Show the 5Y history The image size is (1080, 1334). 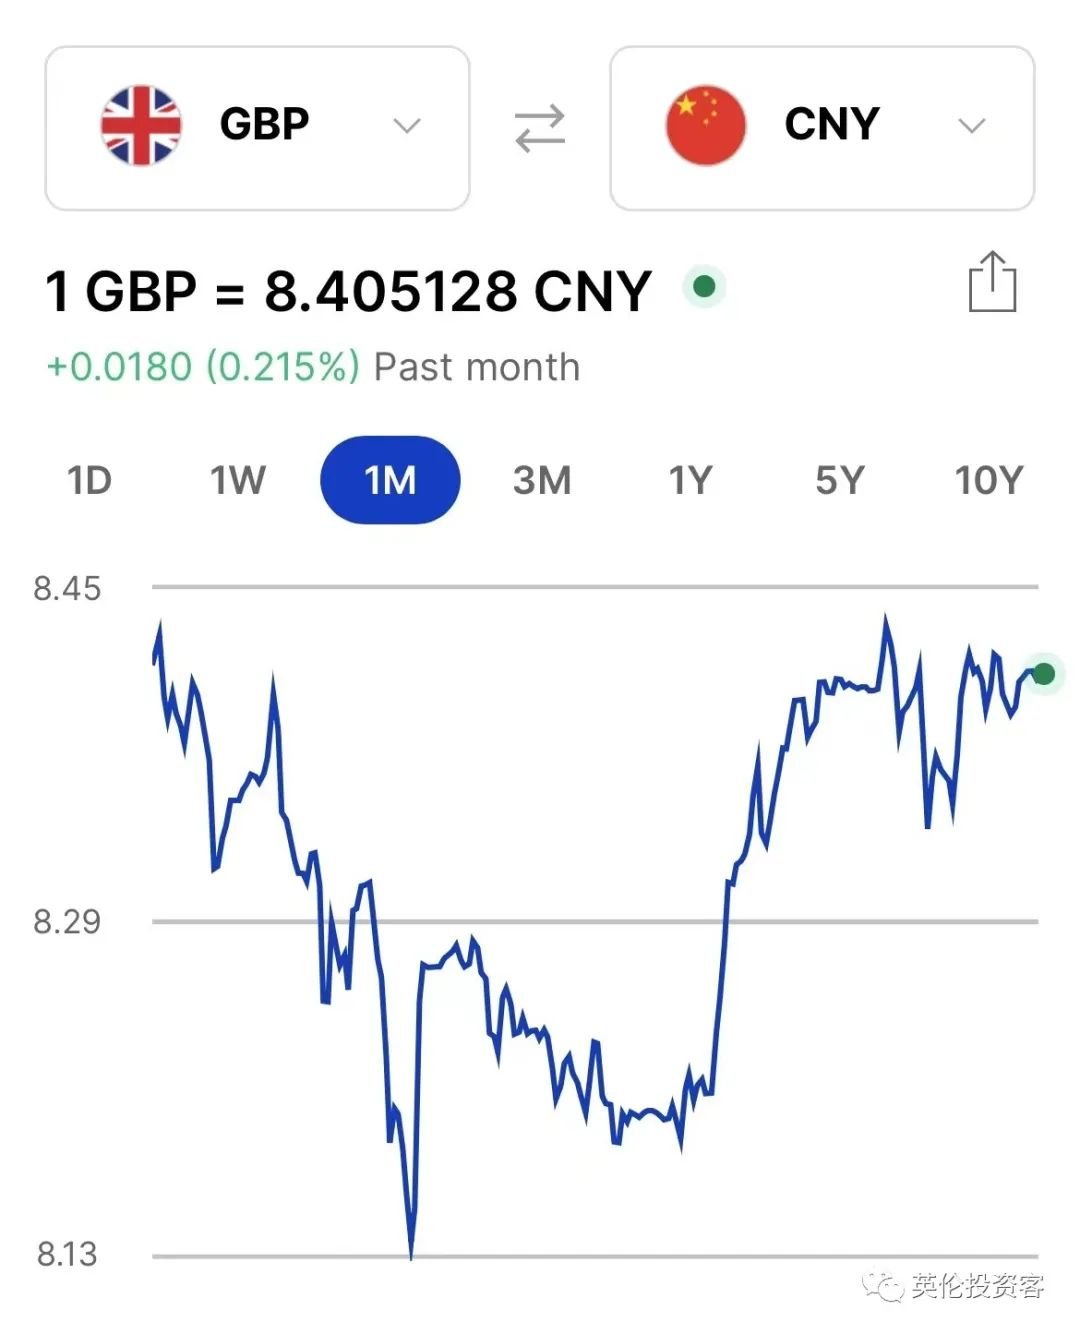(x=839, y=480)
